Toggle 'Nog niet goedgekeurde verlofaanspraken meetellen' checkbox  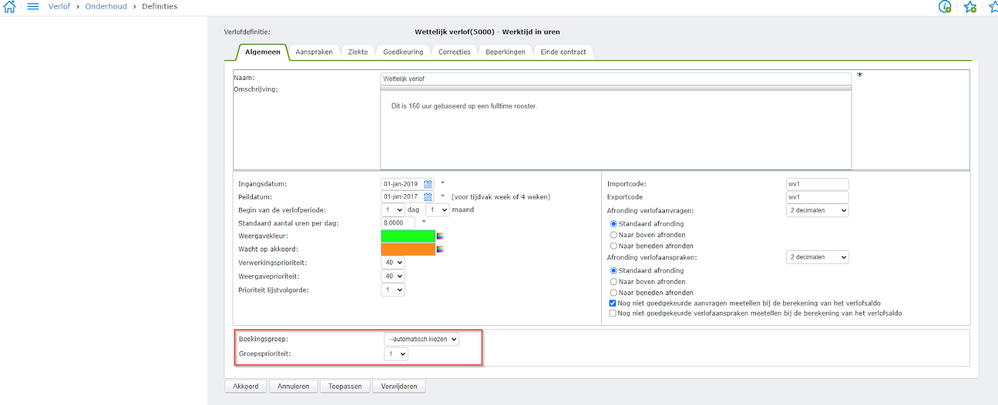613,314
